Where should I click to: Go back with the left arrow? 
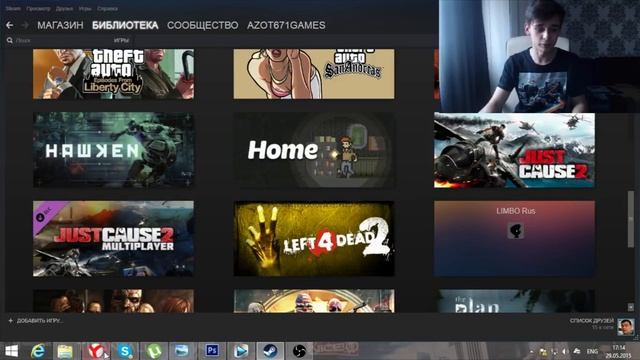[x=9, y=25]
